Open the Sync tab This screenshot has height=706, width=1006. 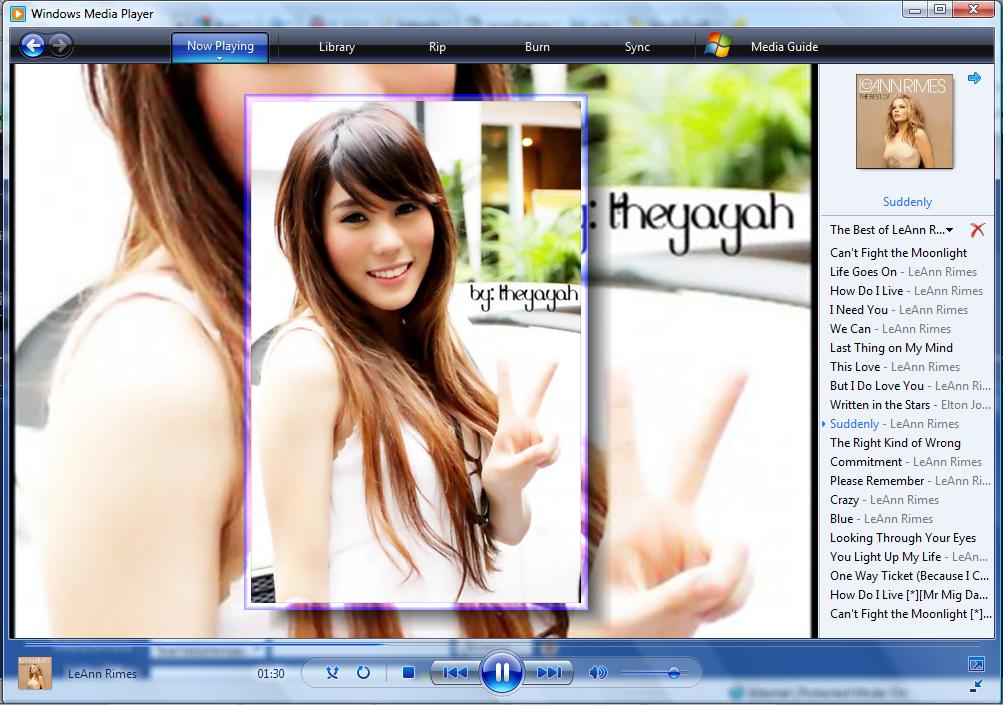(x=637, y=47)
